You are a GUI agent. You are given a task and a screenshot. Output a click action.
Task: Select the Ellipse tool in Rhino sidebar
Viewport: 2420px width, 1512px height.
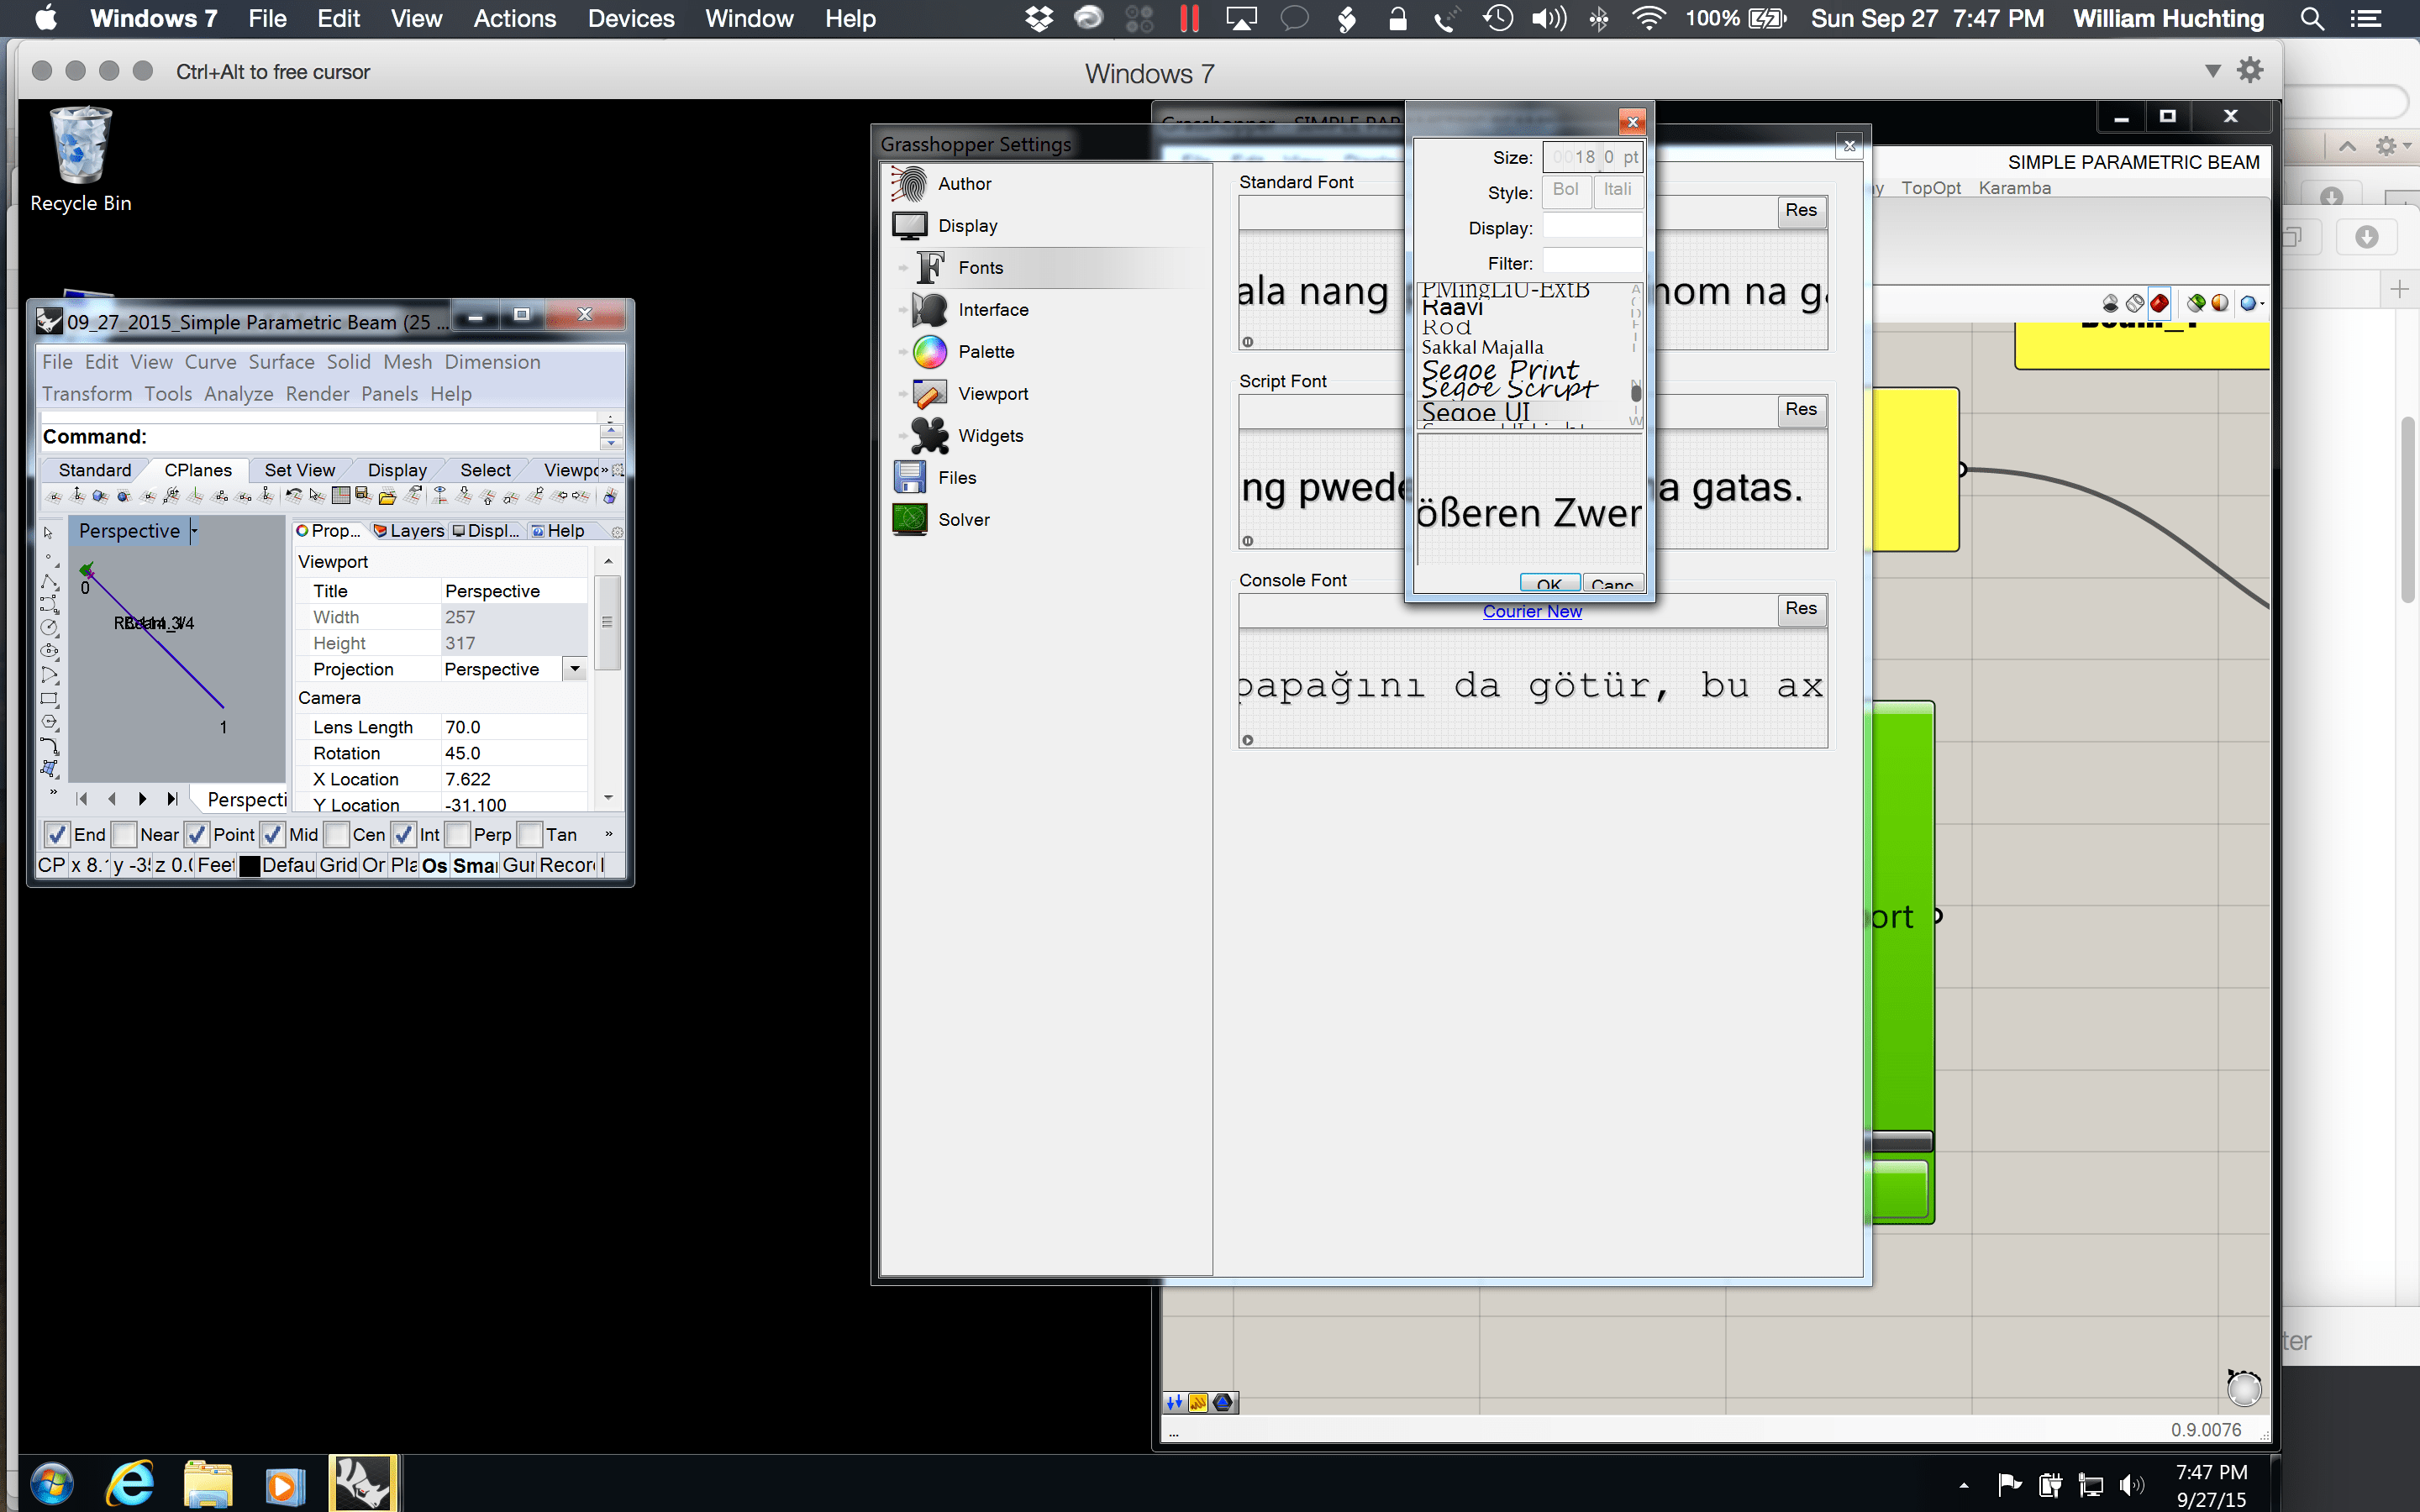(x=49, y=651)
